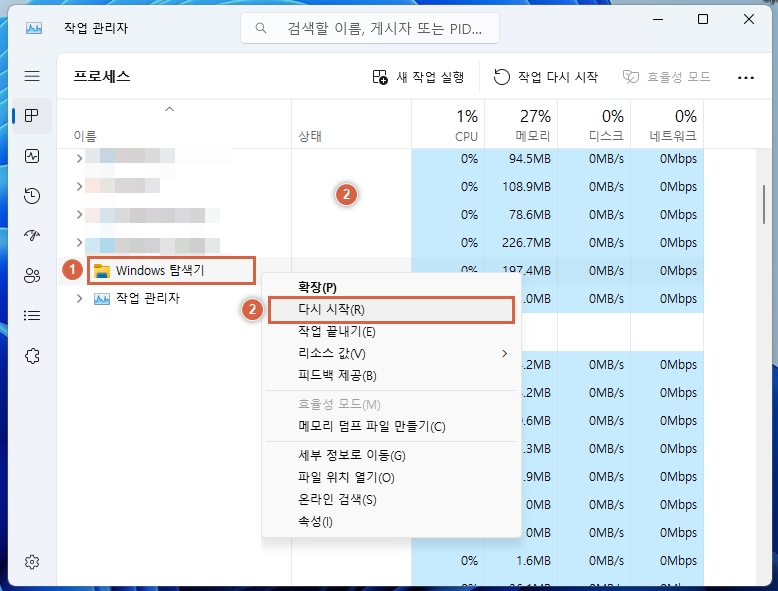Open the hamburger navigation menu
The image size is (778, 591).
32,76
